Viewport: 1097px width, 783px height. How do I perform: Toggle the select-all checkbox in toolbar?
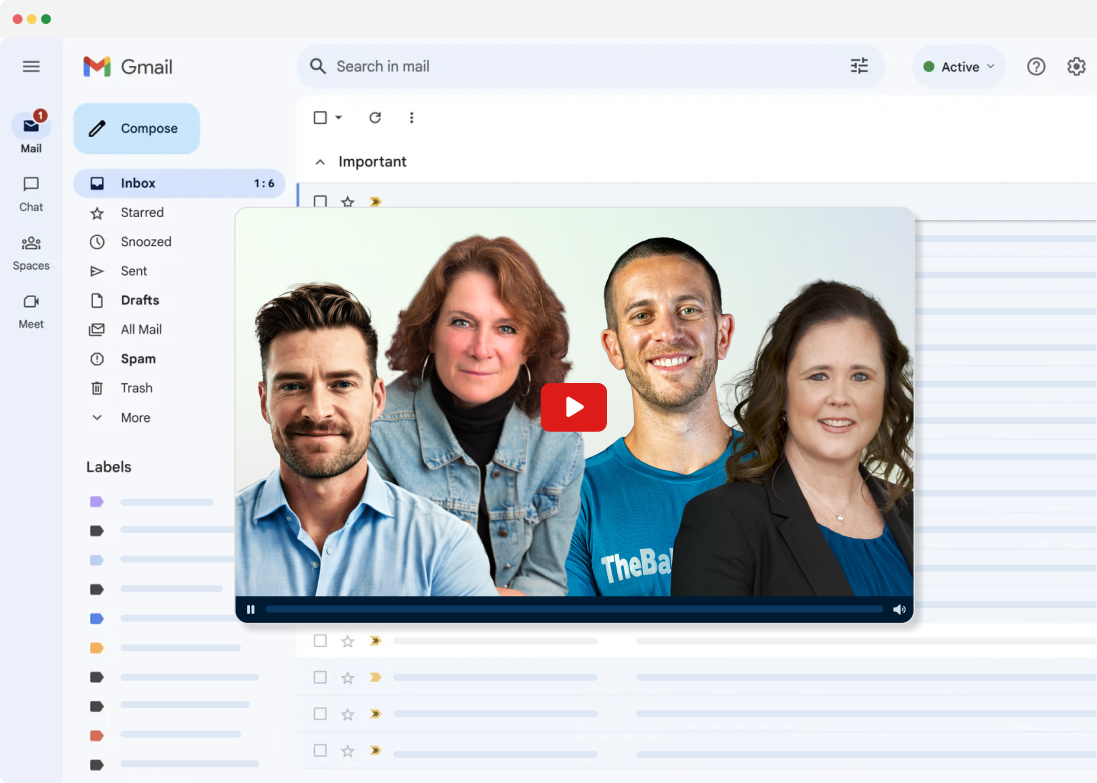(x=320, y=118)
